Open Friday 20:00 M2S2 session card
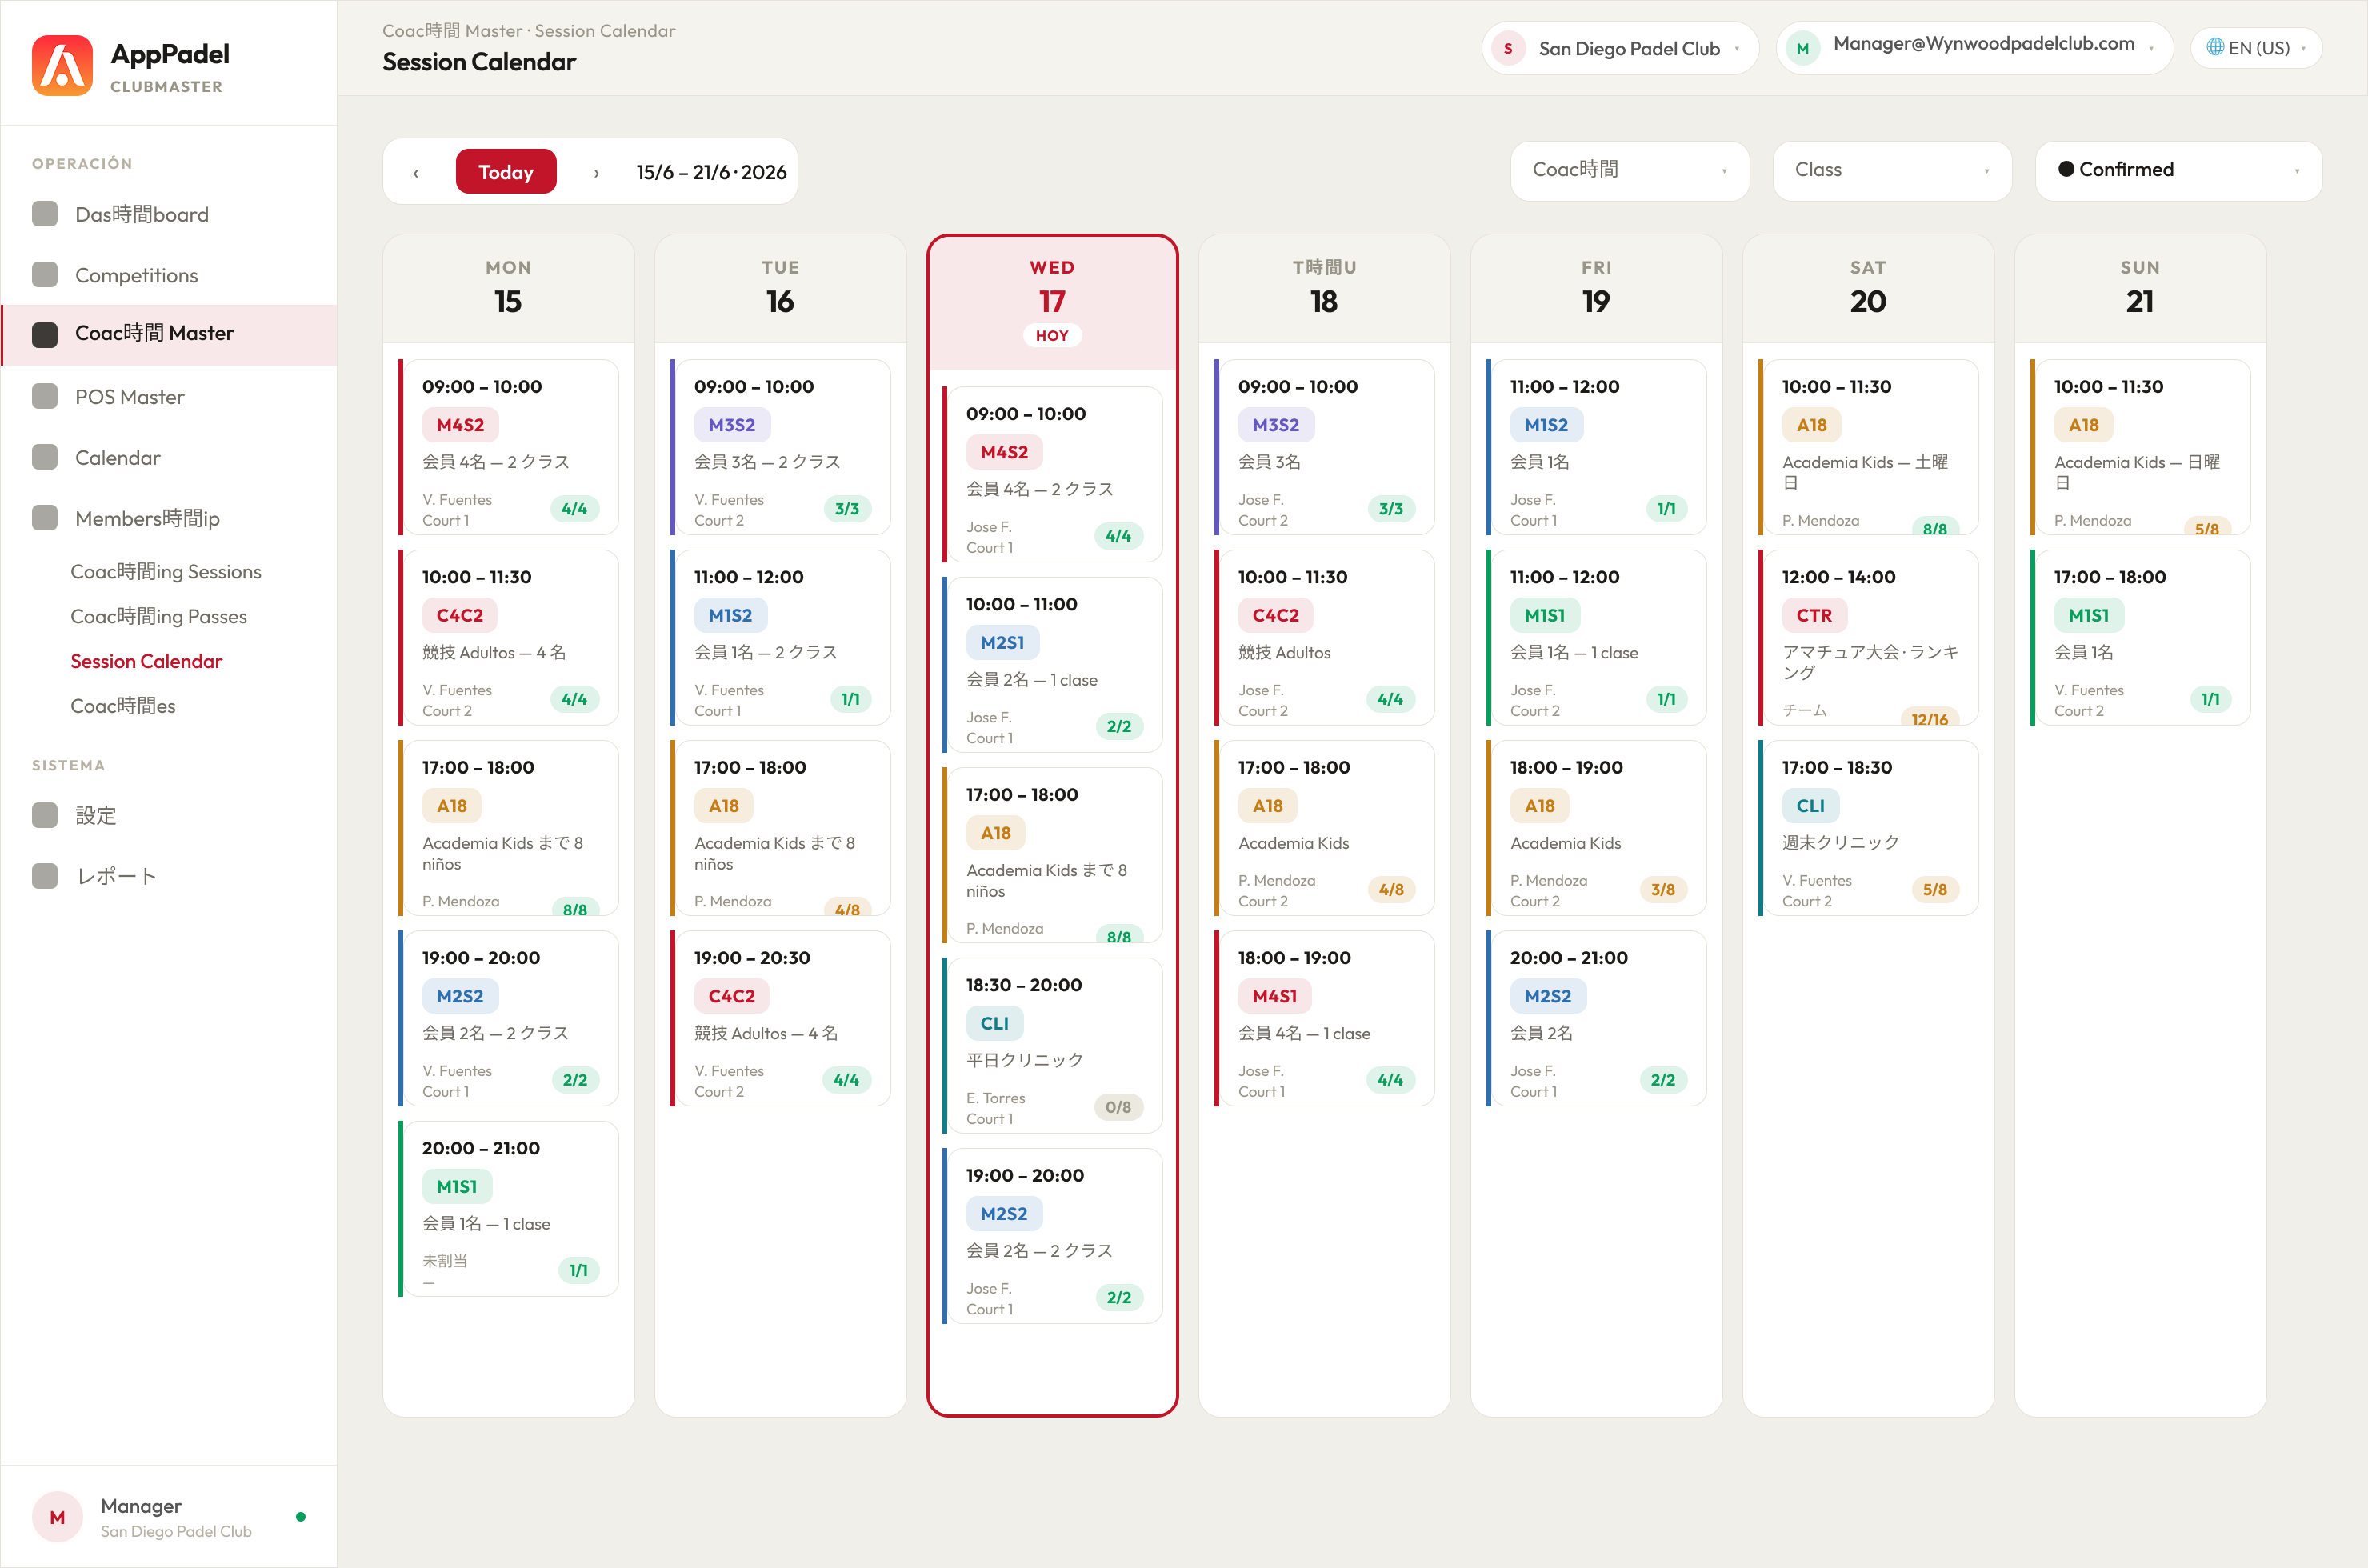 click(1597, 1018)
